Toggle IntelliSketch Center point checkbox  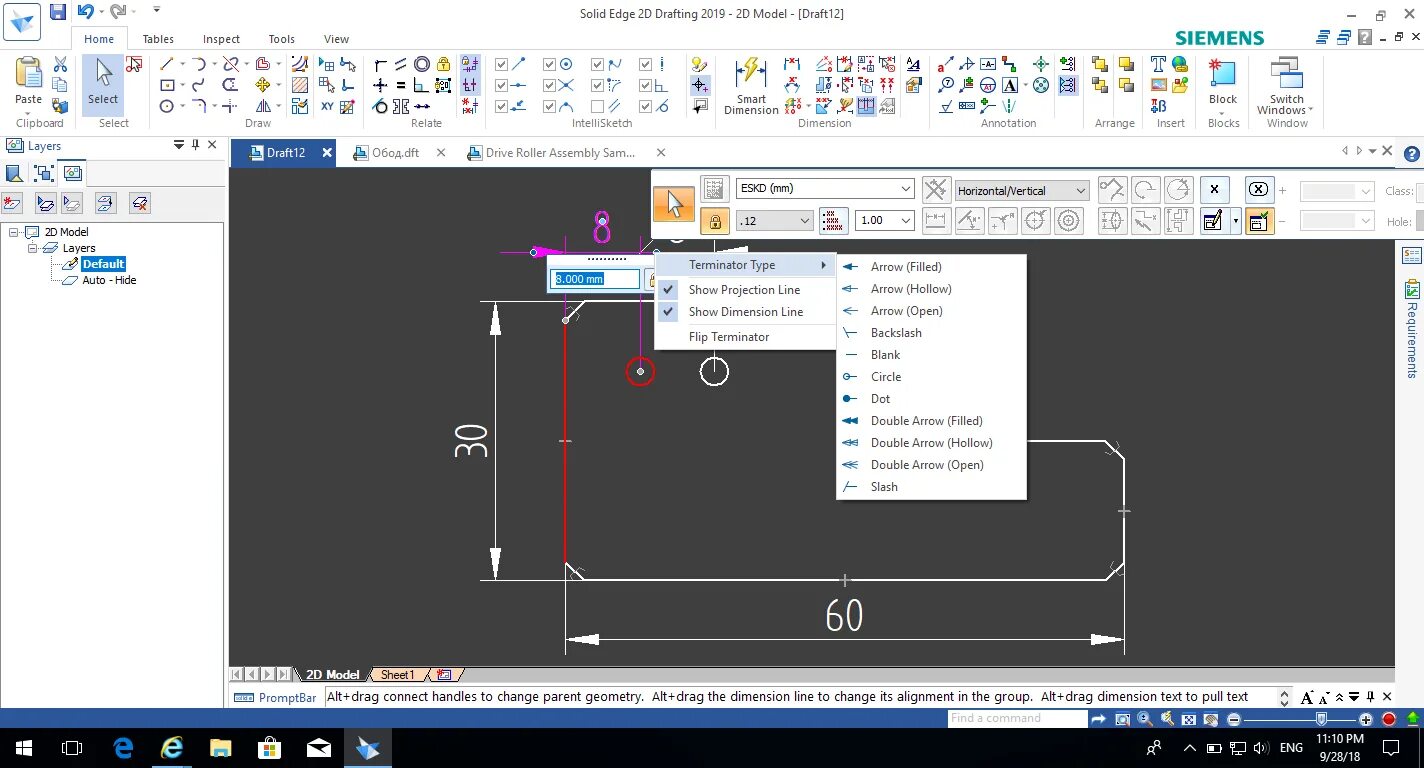tap(550, 64)
